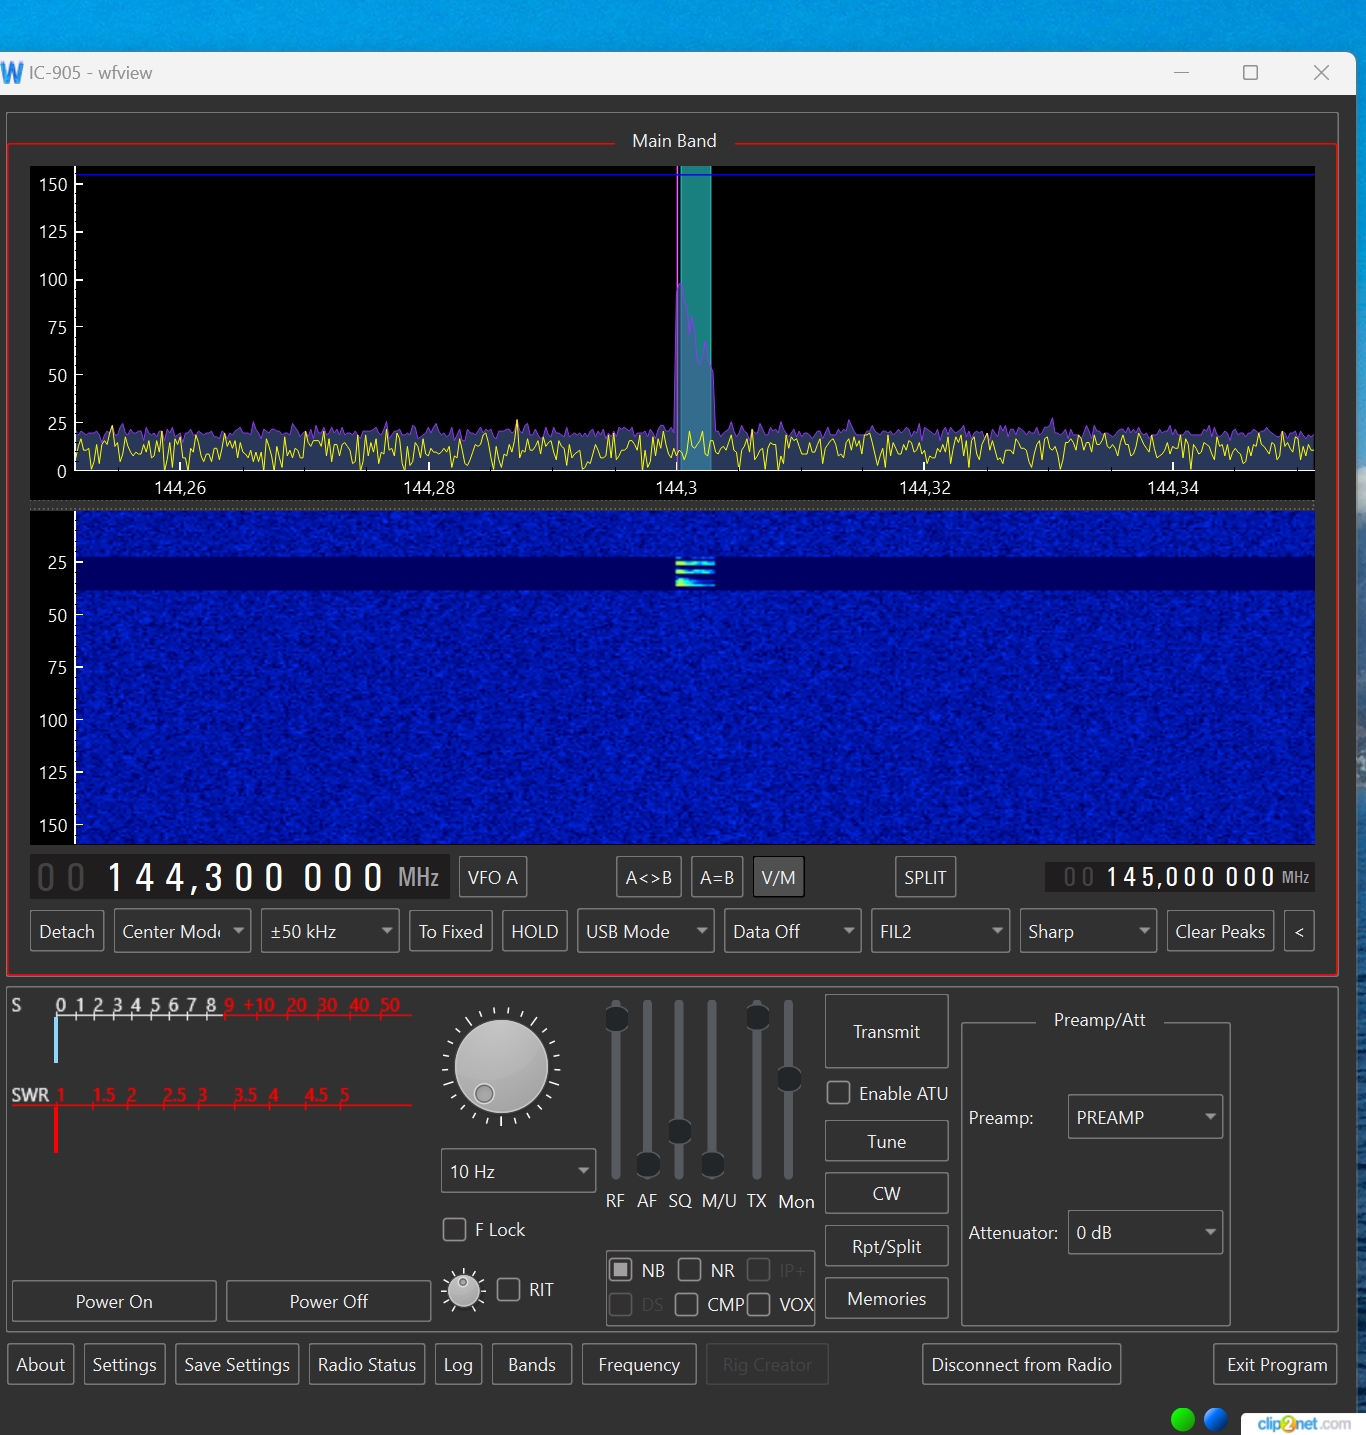Toggle the NB noise blanker checkbox
The height and width of the screenshot is (1435, 1366).
click(x=621, y=1270)
